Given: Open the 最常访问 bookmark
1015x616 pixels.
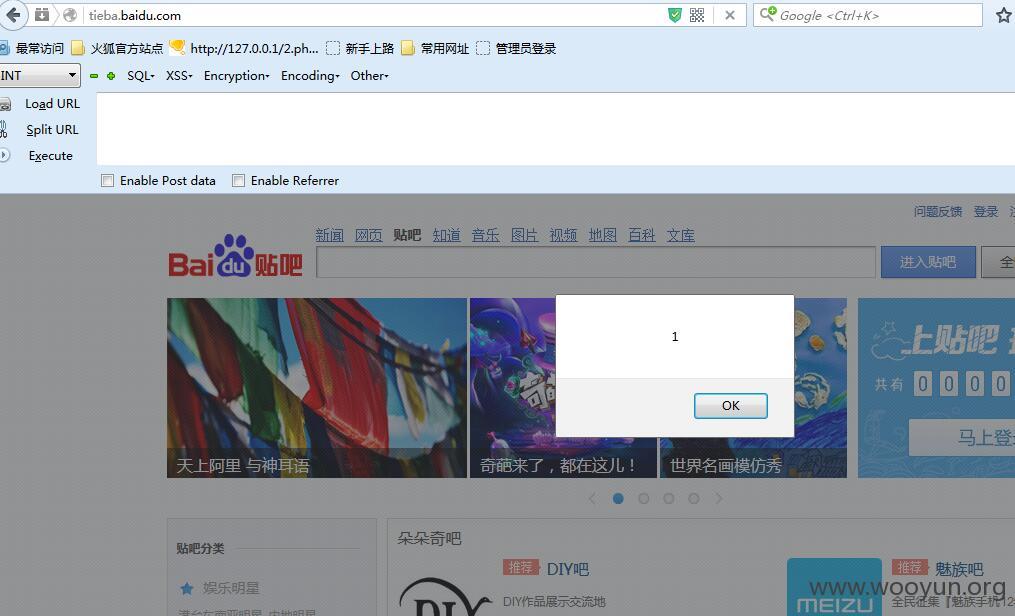Looking at the screenshot, I should pos(32,49).
